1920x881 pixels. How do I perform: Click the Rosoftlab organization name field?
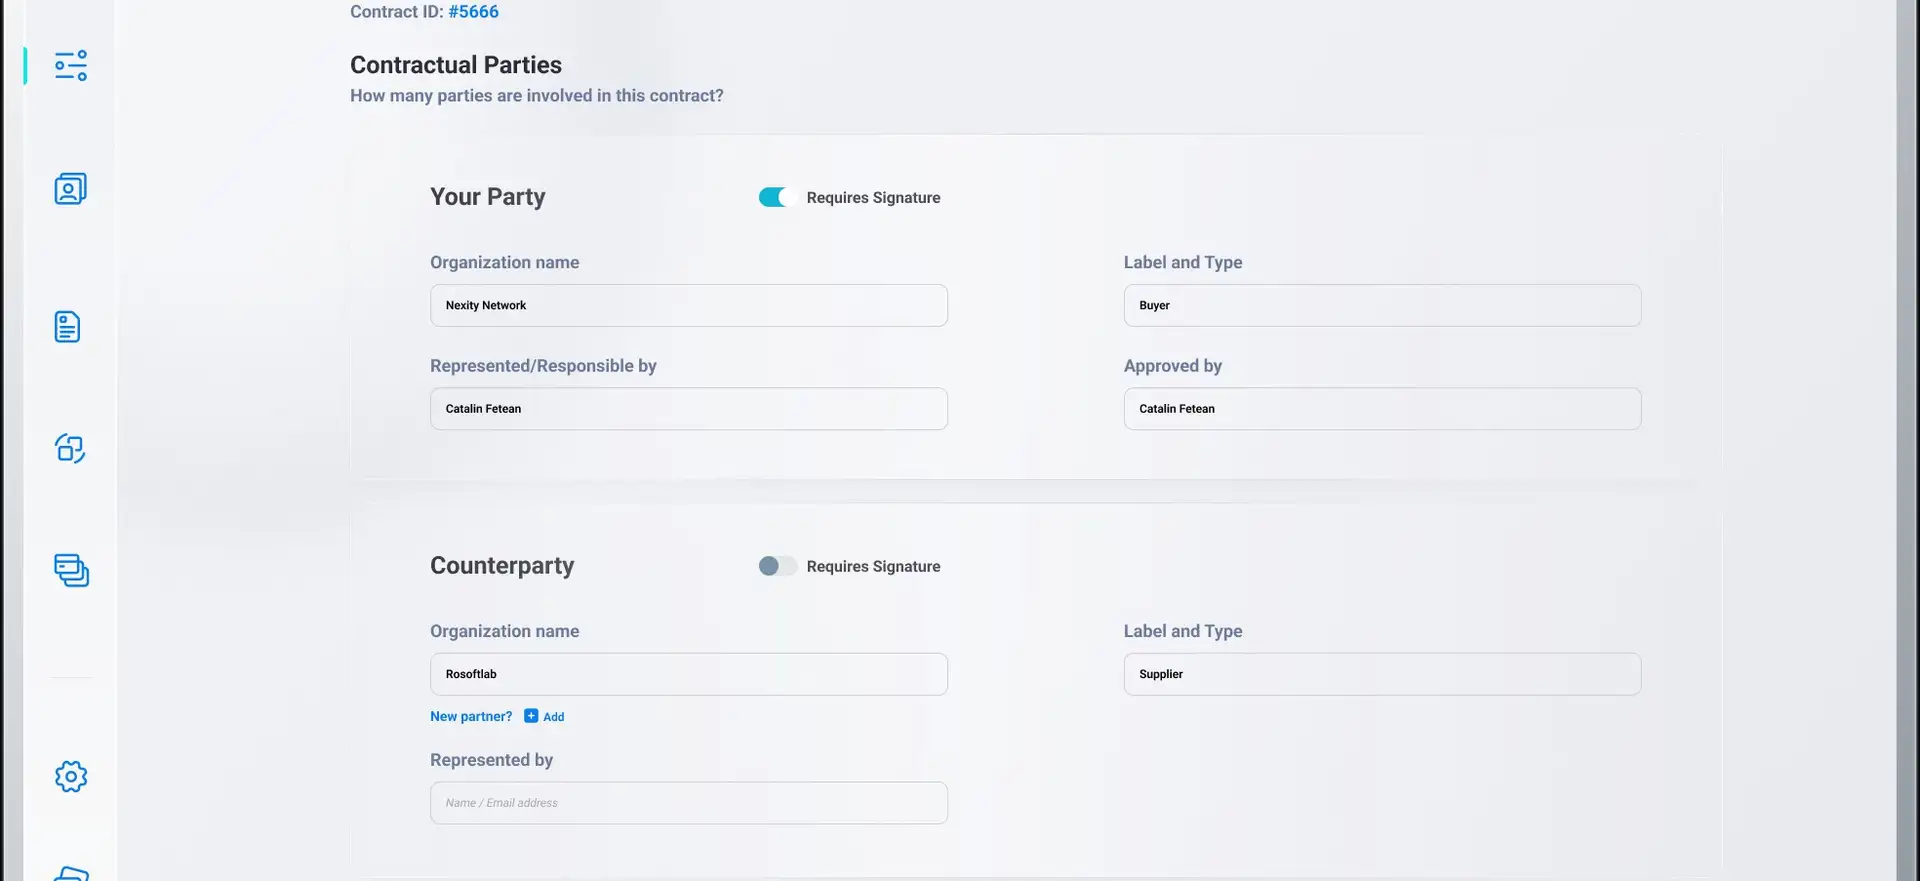tap(688, 674)
